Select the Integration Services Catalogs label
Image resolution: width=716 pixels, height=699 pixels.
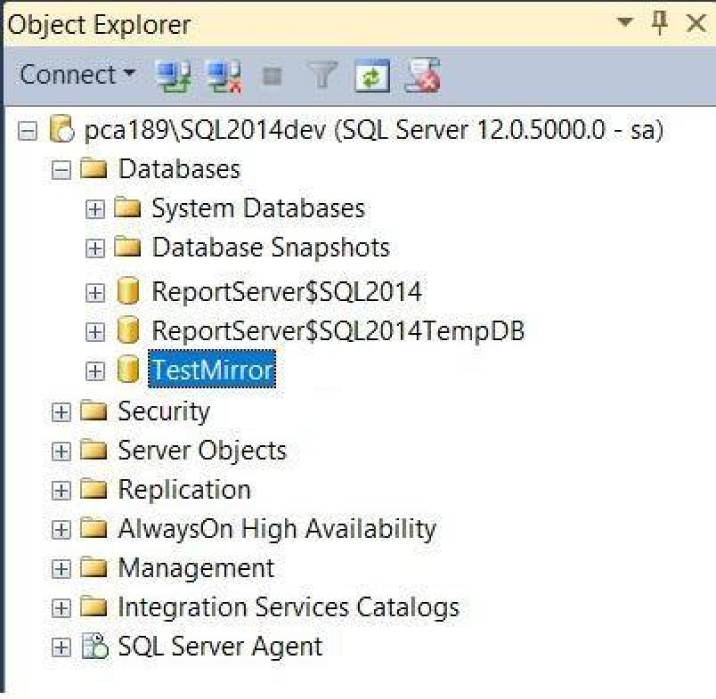tap(289, 608)
